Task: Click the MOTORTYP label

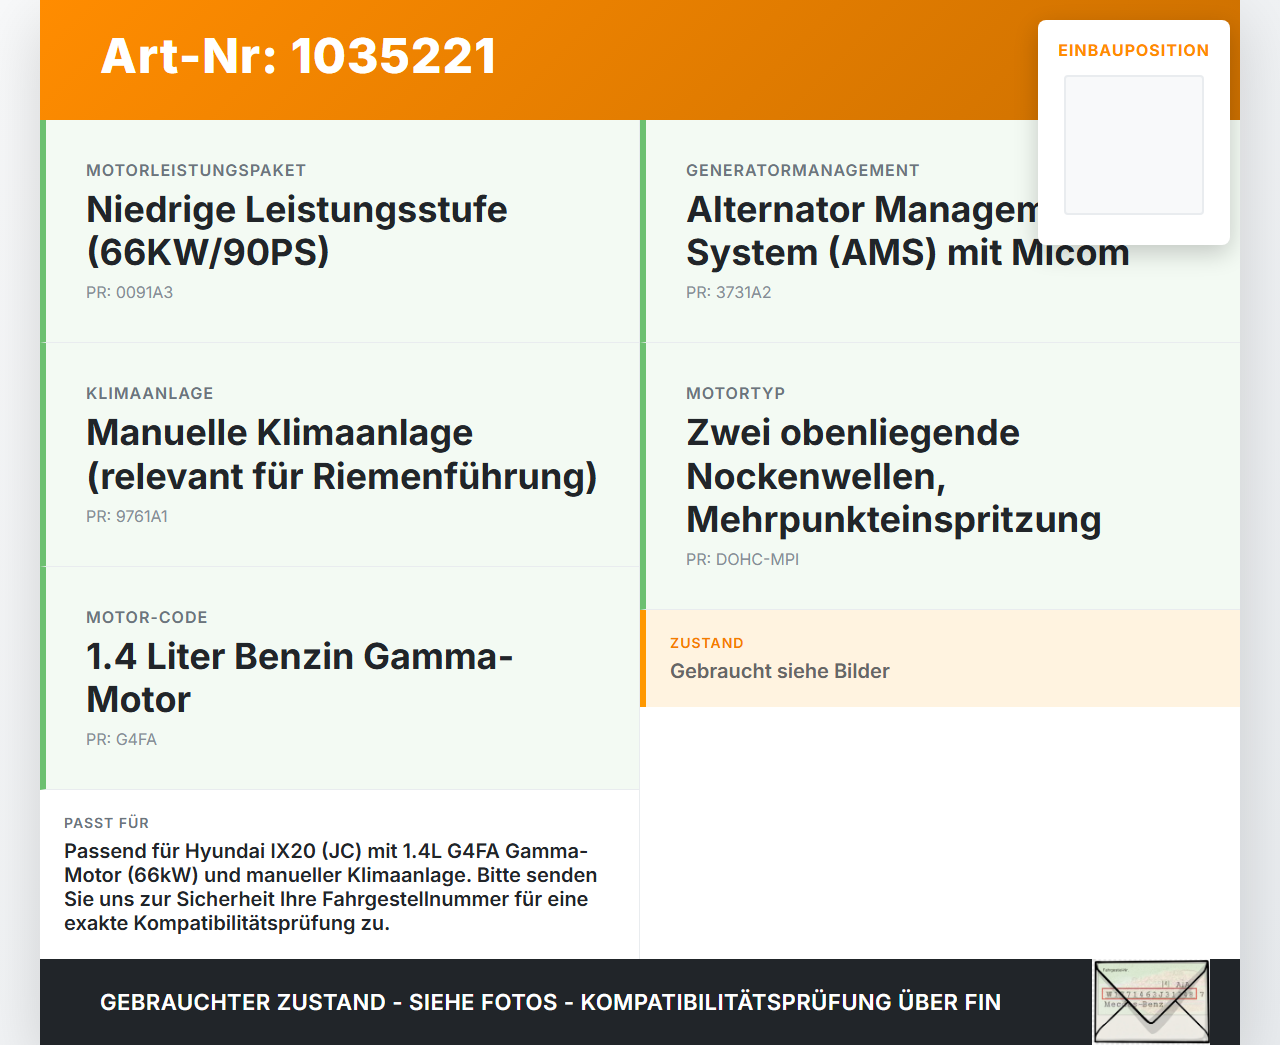Action: pyautogui.click(x=736, y=394)
